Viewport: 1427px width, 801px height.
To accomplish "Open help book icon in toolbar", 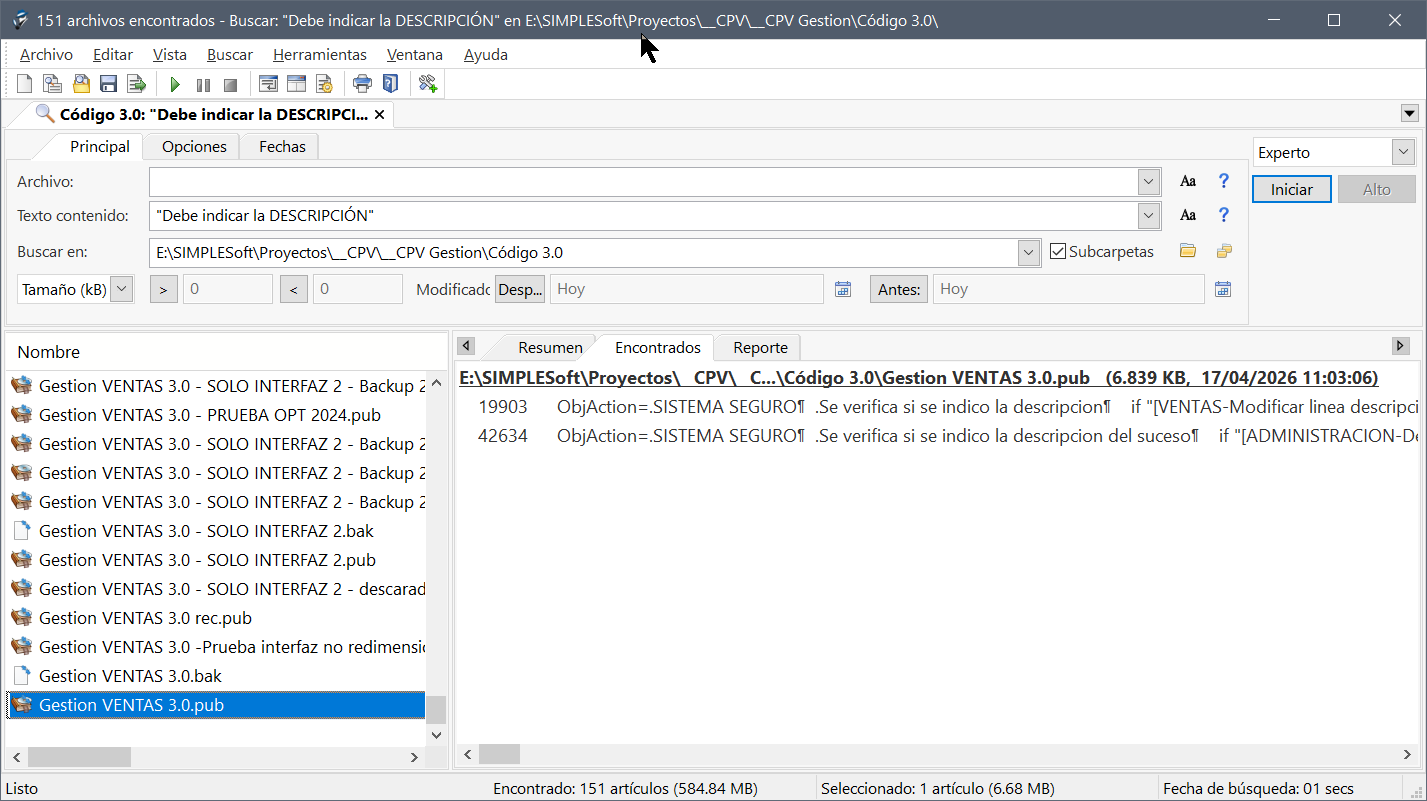I will (390, 84).
